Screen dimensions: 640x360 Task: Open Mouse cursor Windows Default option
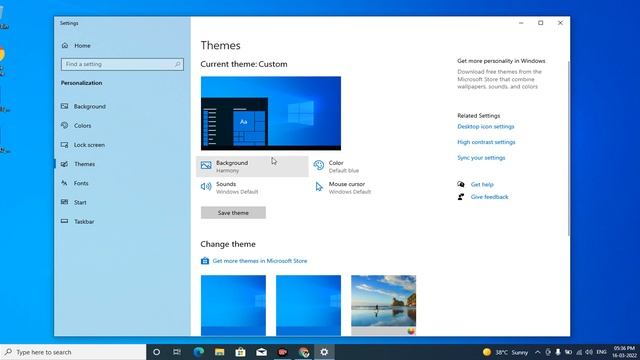point(343,188)
